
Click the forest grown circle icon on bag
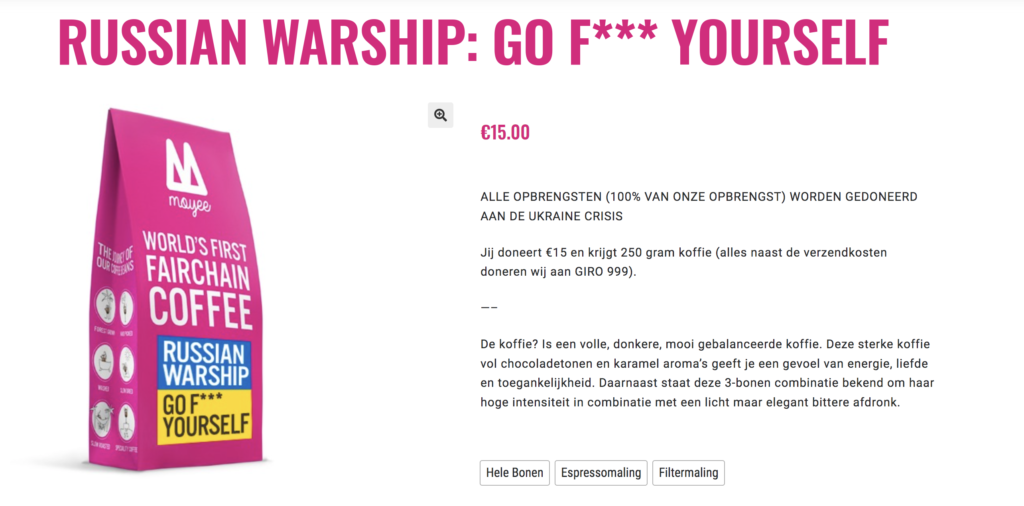coord(105,303)
